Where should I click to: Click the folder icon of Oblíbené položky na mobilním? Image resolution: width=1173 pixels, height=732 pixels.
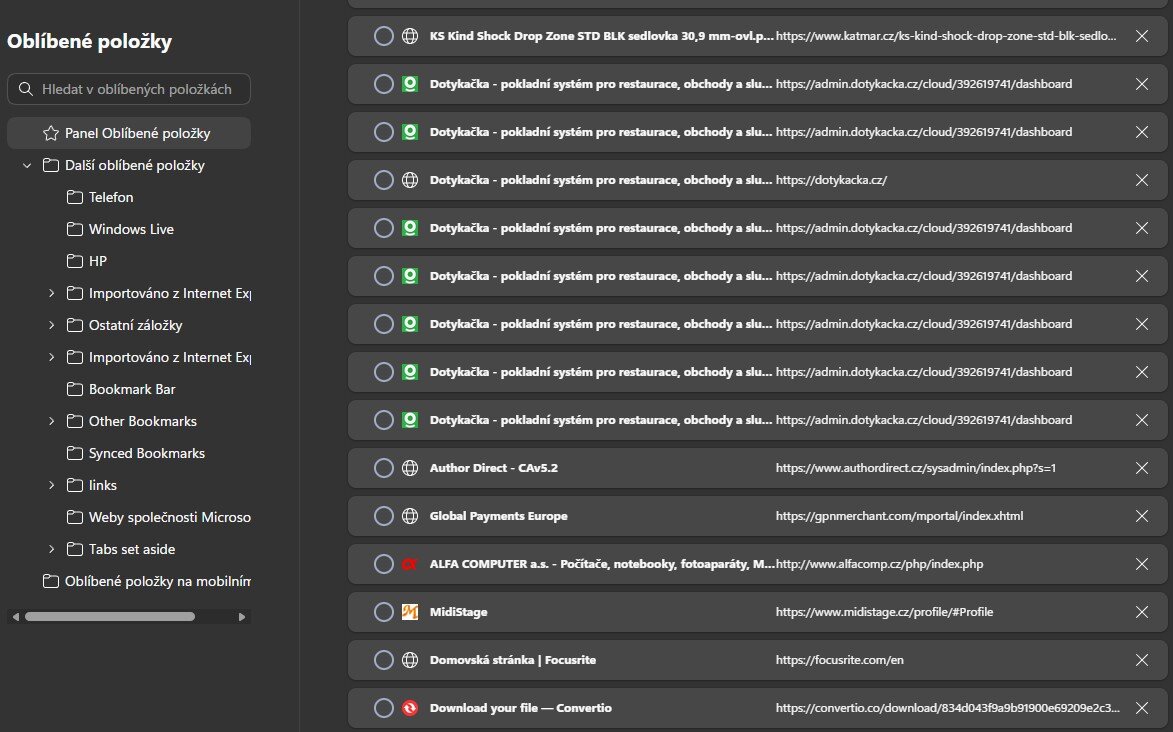click(51, 581)
